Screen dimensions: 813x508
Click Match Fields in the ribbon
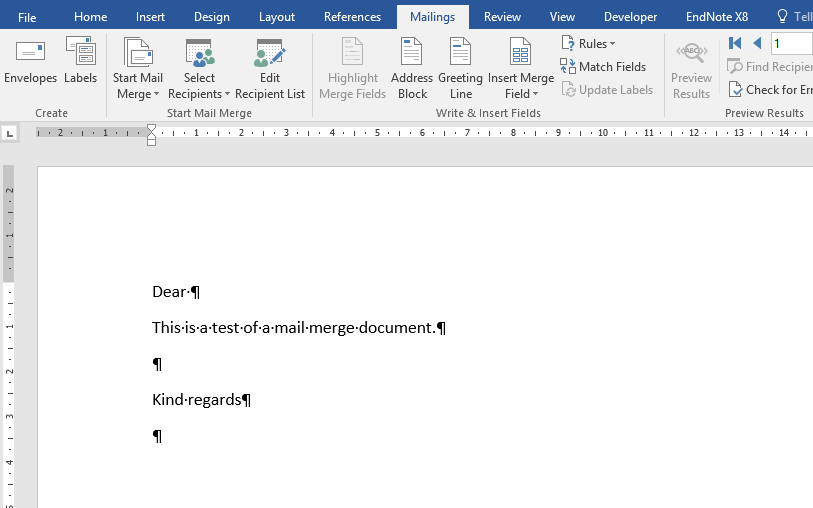coord(603,67)
